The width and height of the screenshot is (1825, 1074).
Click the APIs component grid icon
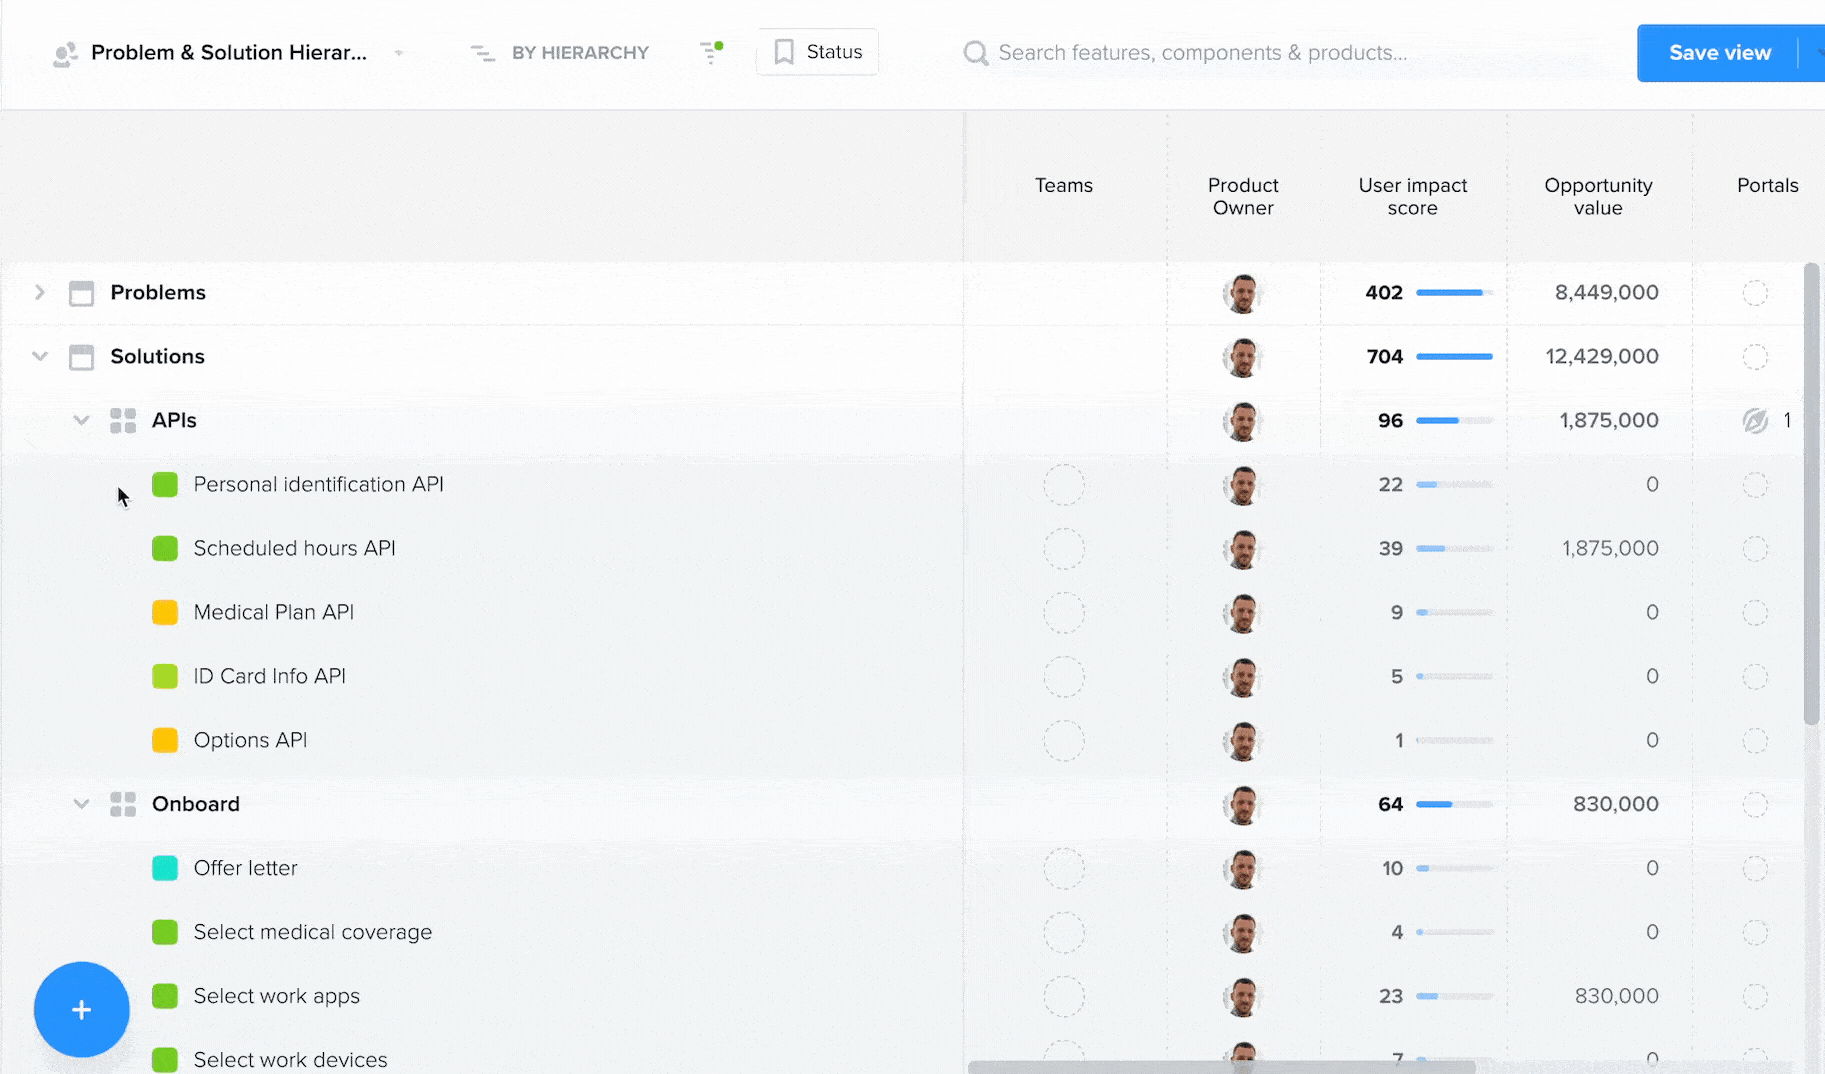coord(123,421)
